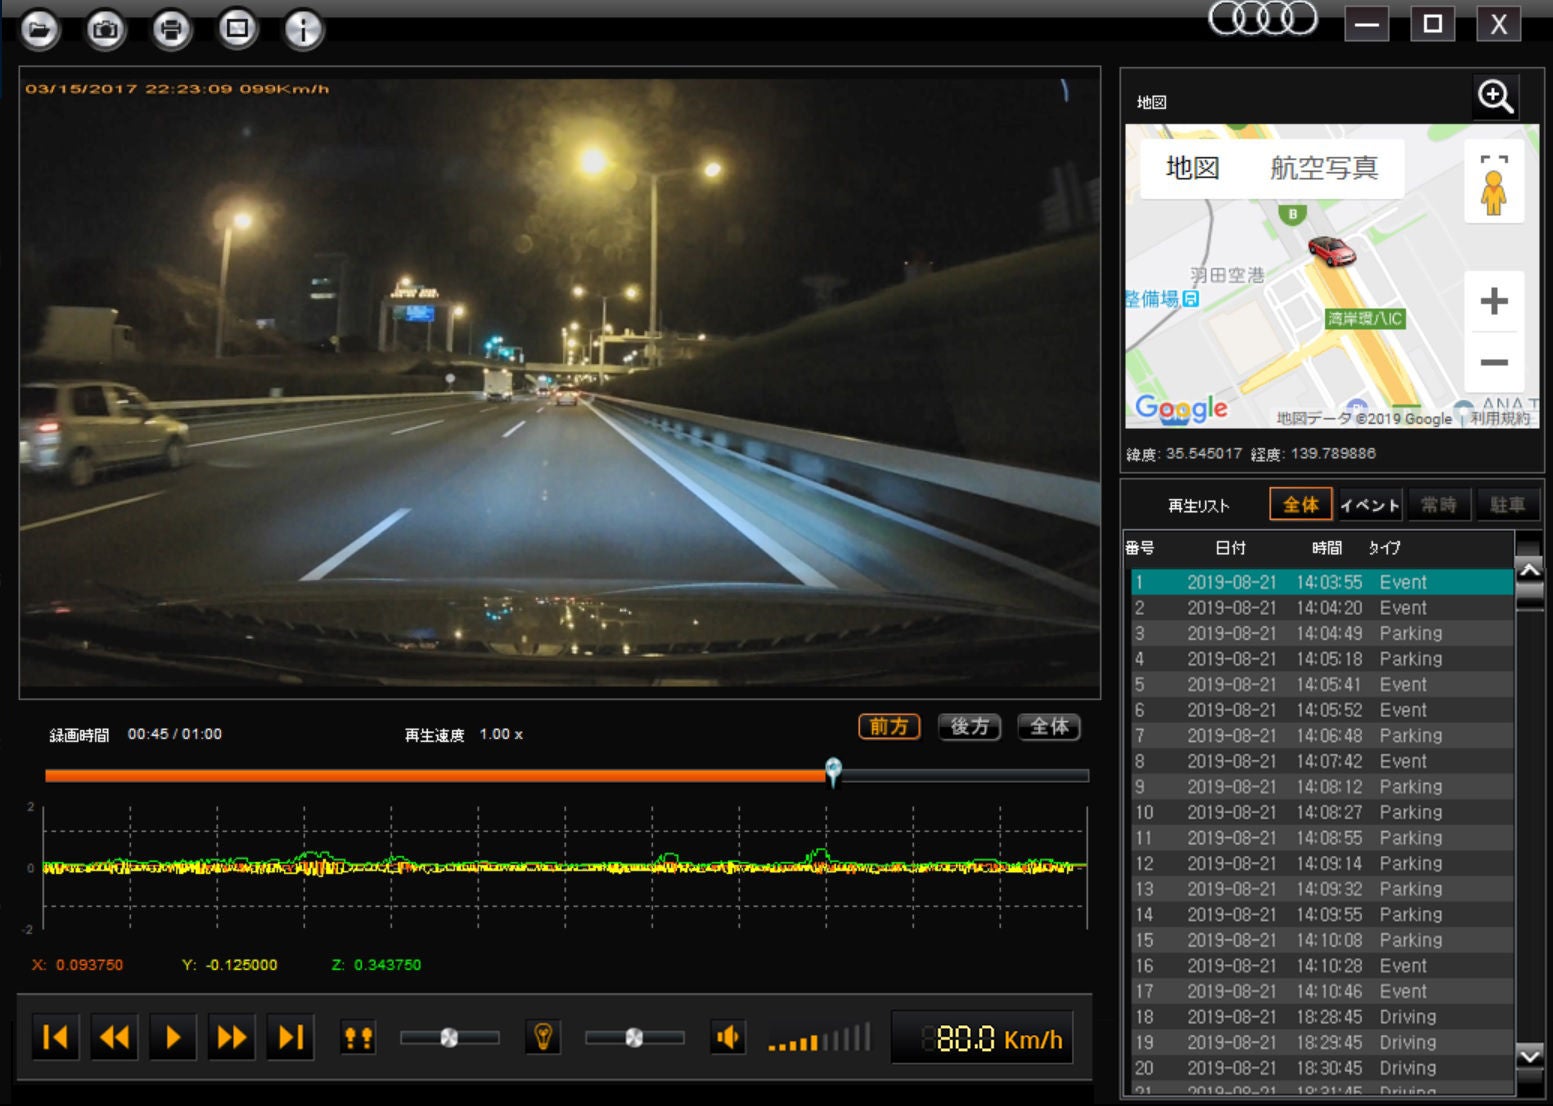Open the info icon in the top toolbar
This screenshot has width=1553, height=1106.
303,29
